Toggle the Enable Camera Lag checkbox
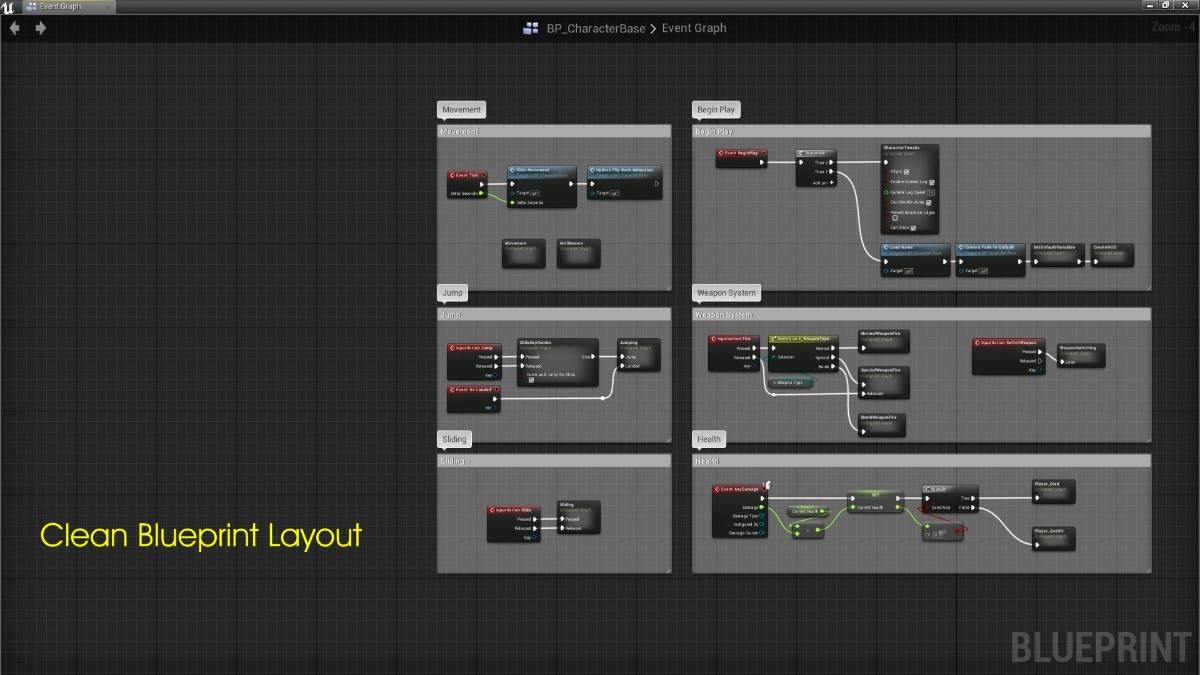The width and height of the screenshot is (1200, 675). point(932,182)
